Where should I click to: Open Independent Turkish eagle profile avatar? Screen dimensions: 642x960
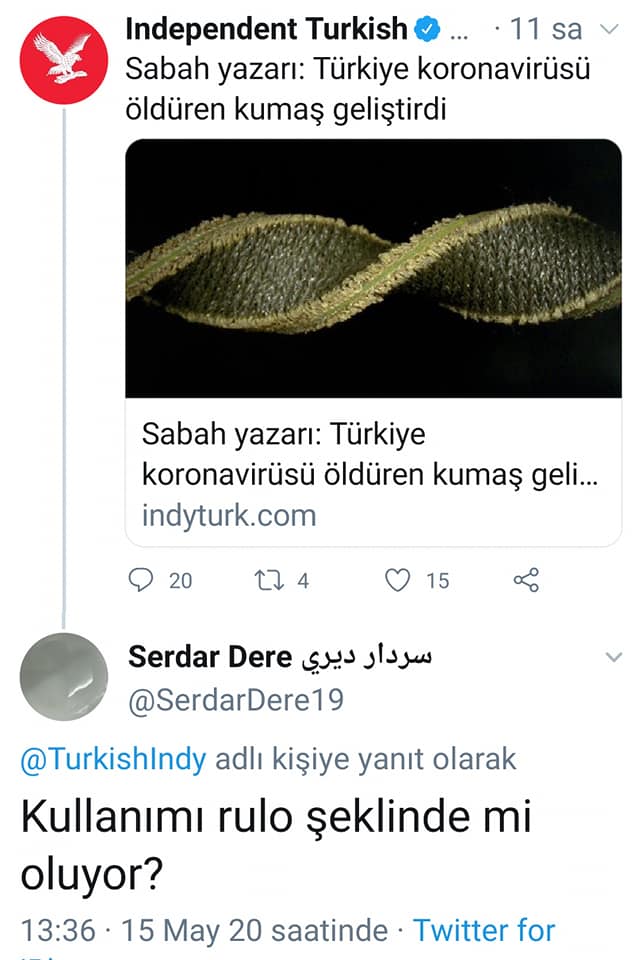tap(64, 60)
